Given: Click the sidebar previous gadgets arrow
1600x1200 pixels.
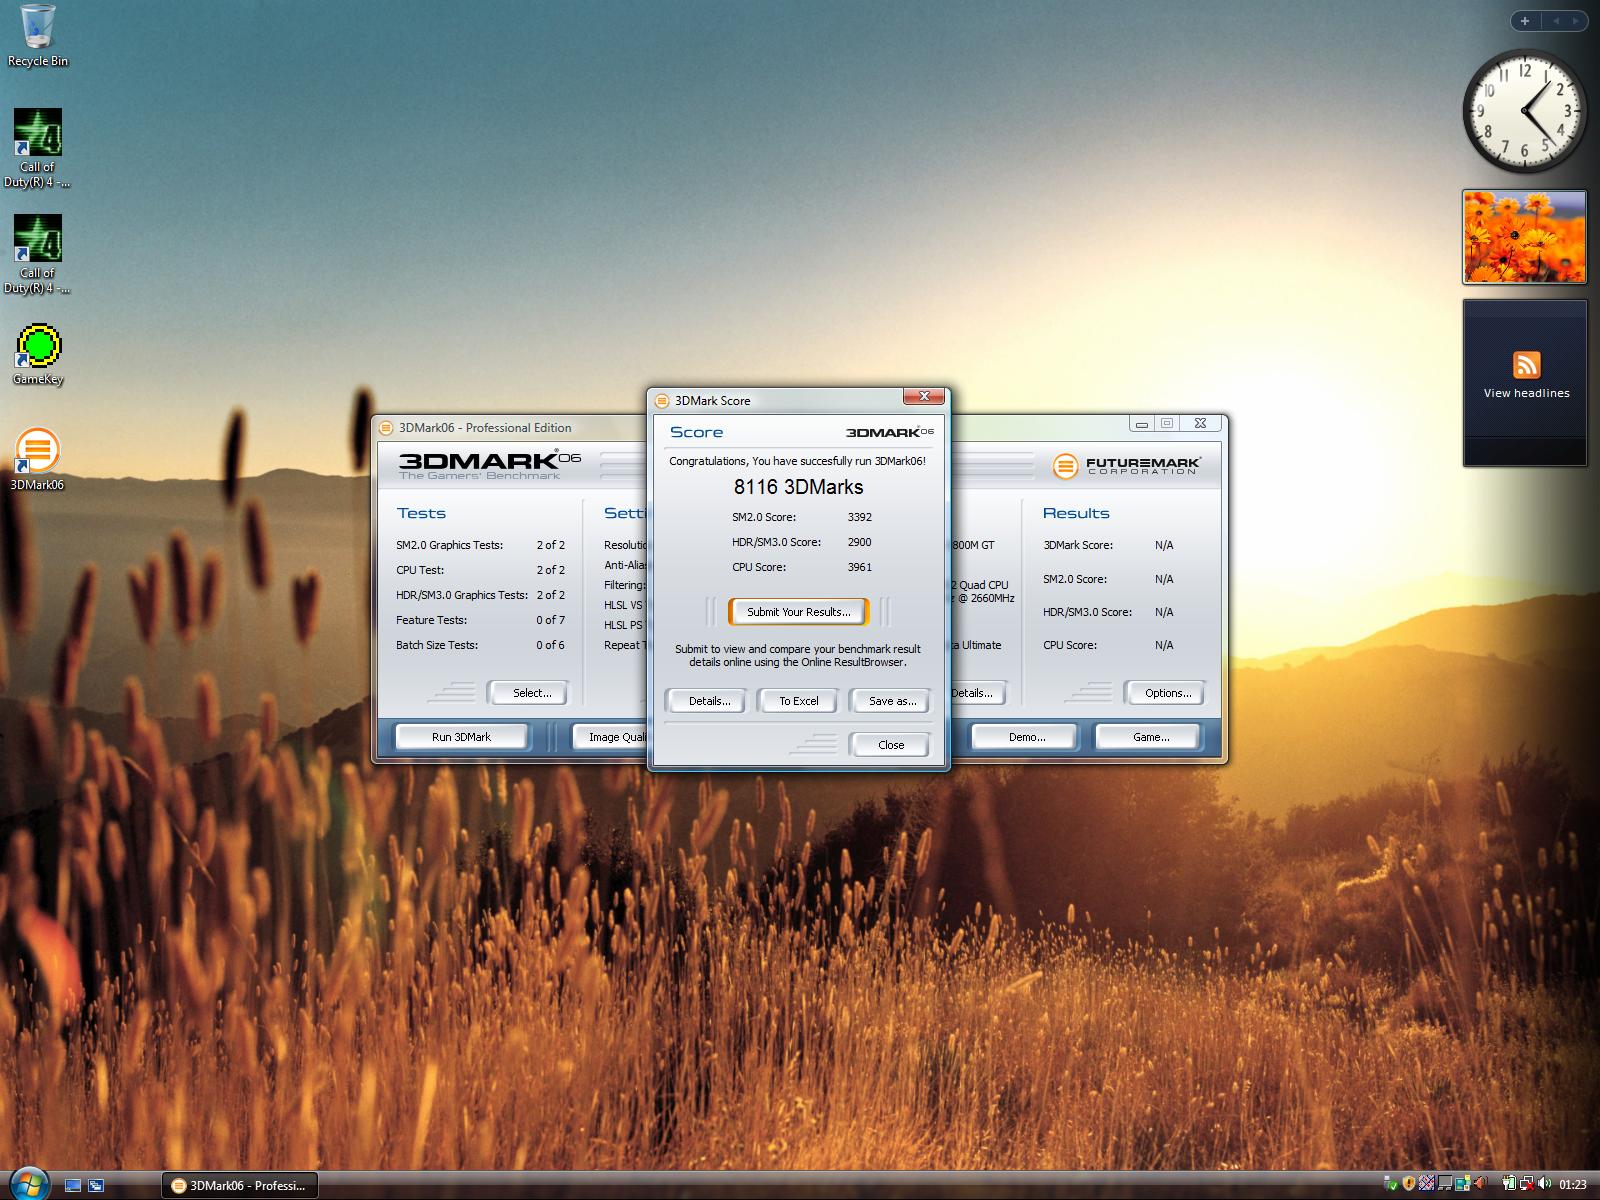Looking at the screenshot, I should 1555,20.
